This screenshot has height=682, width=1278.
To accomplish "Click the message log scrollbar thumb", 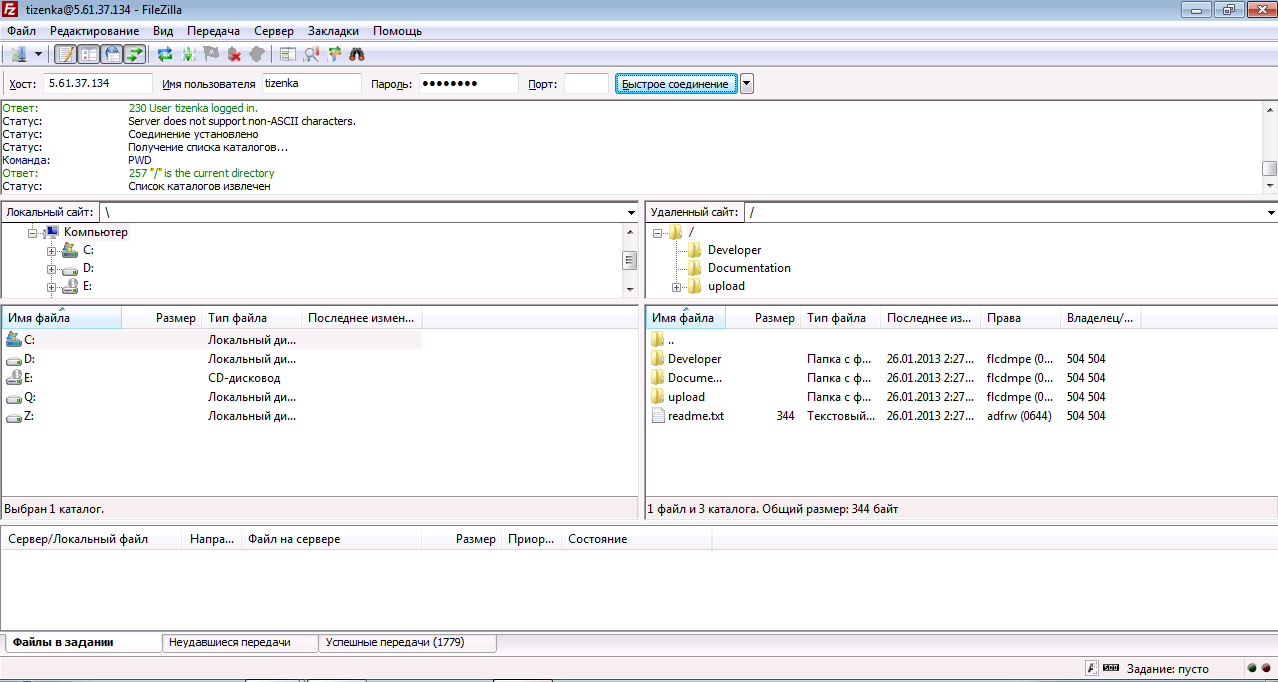I will click(1269, 168).
